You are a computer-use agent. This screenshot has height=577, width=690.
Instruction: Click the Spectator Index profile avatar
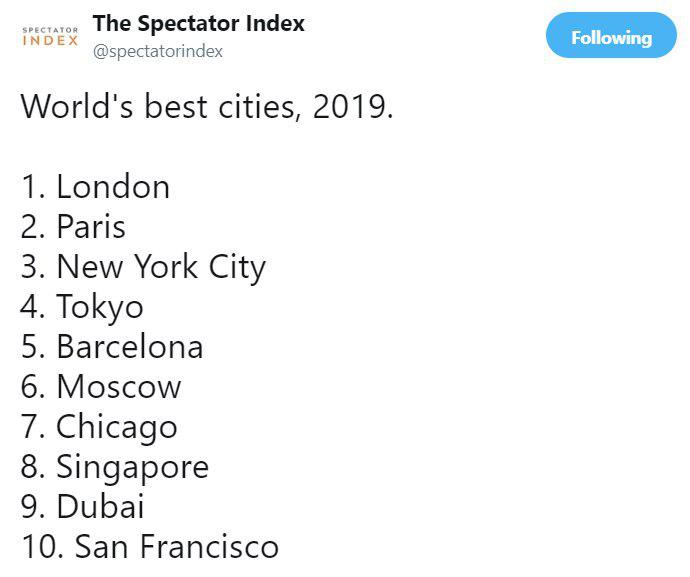pos(50,36)
